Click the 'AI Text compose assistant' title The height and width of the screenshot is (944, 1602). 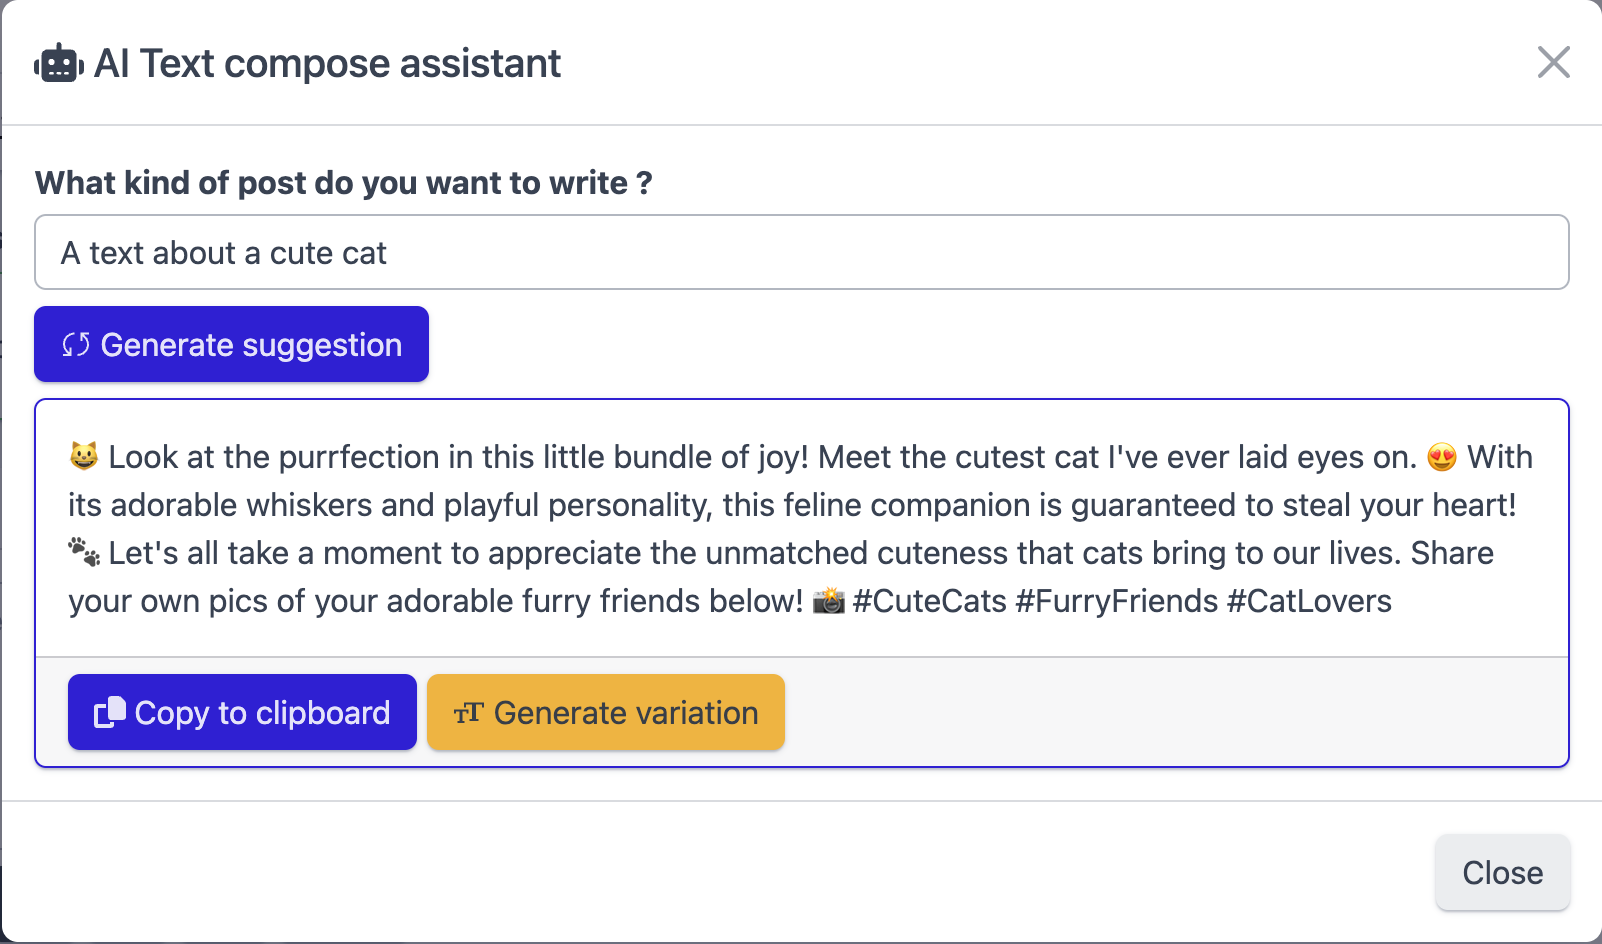[327, 64]
